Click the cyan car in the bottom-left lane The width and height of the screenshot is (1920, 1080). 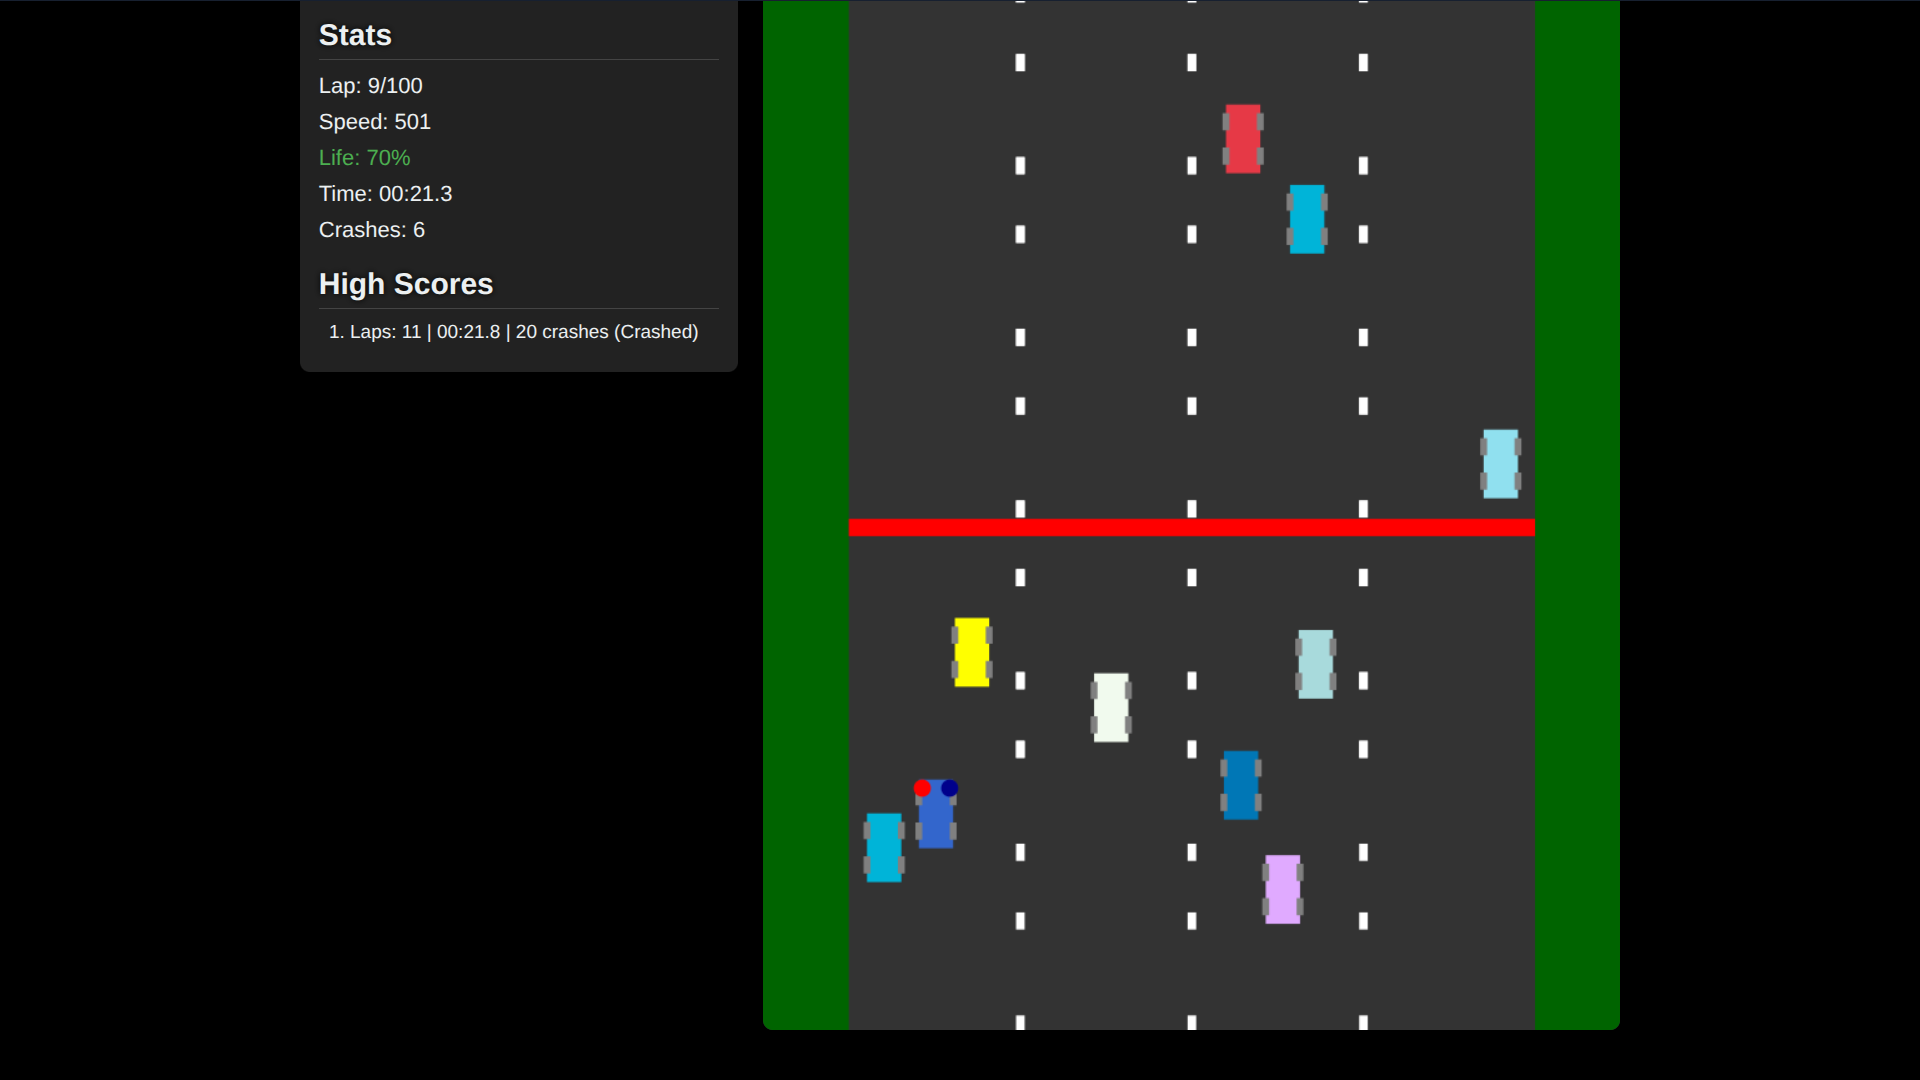[x=884, y=847]
